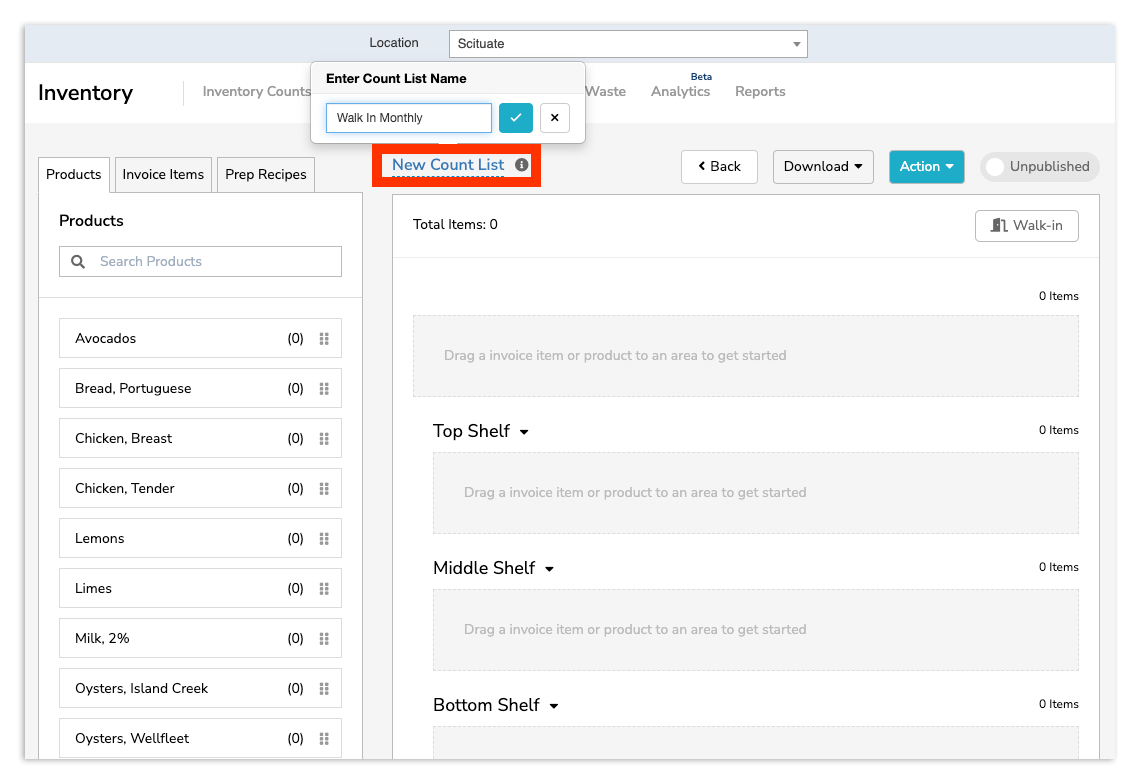This screenshot has height=784, width=1140.
Task: Collapse the Middle Shelf section
Action: coord(550,568)
